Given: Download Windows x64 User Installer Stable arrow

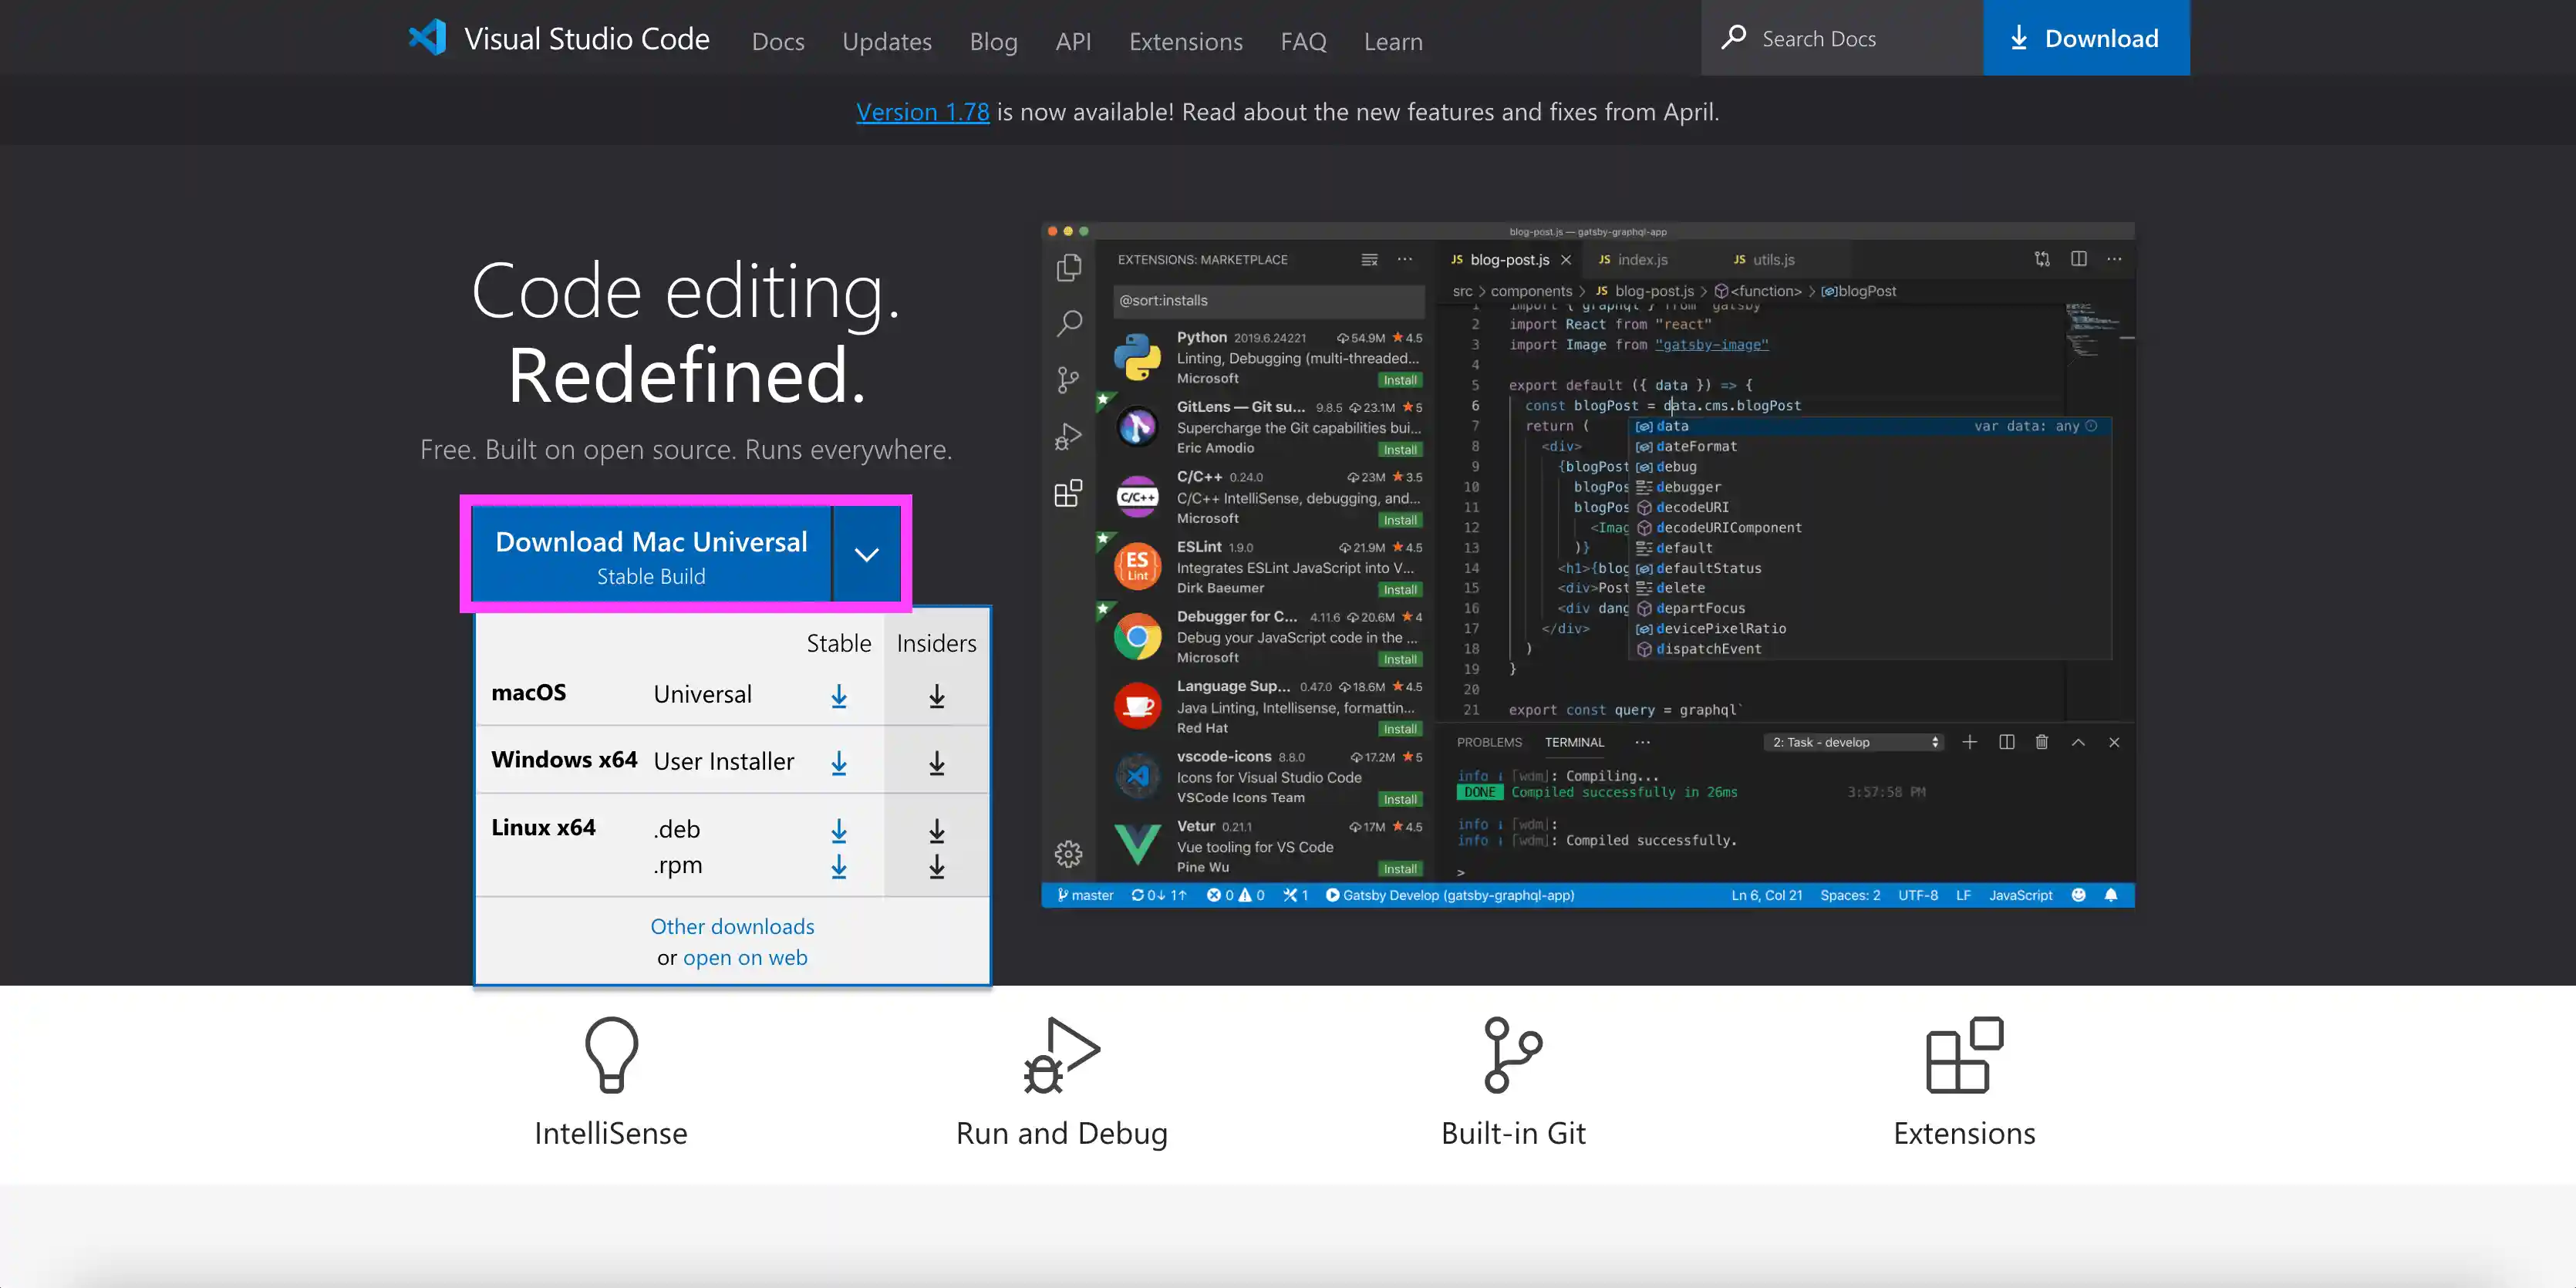Looking at the screenshot, I should [839, 763].
